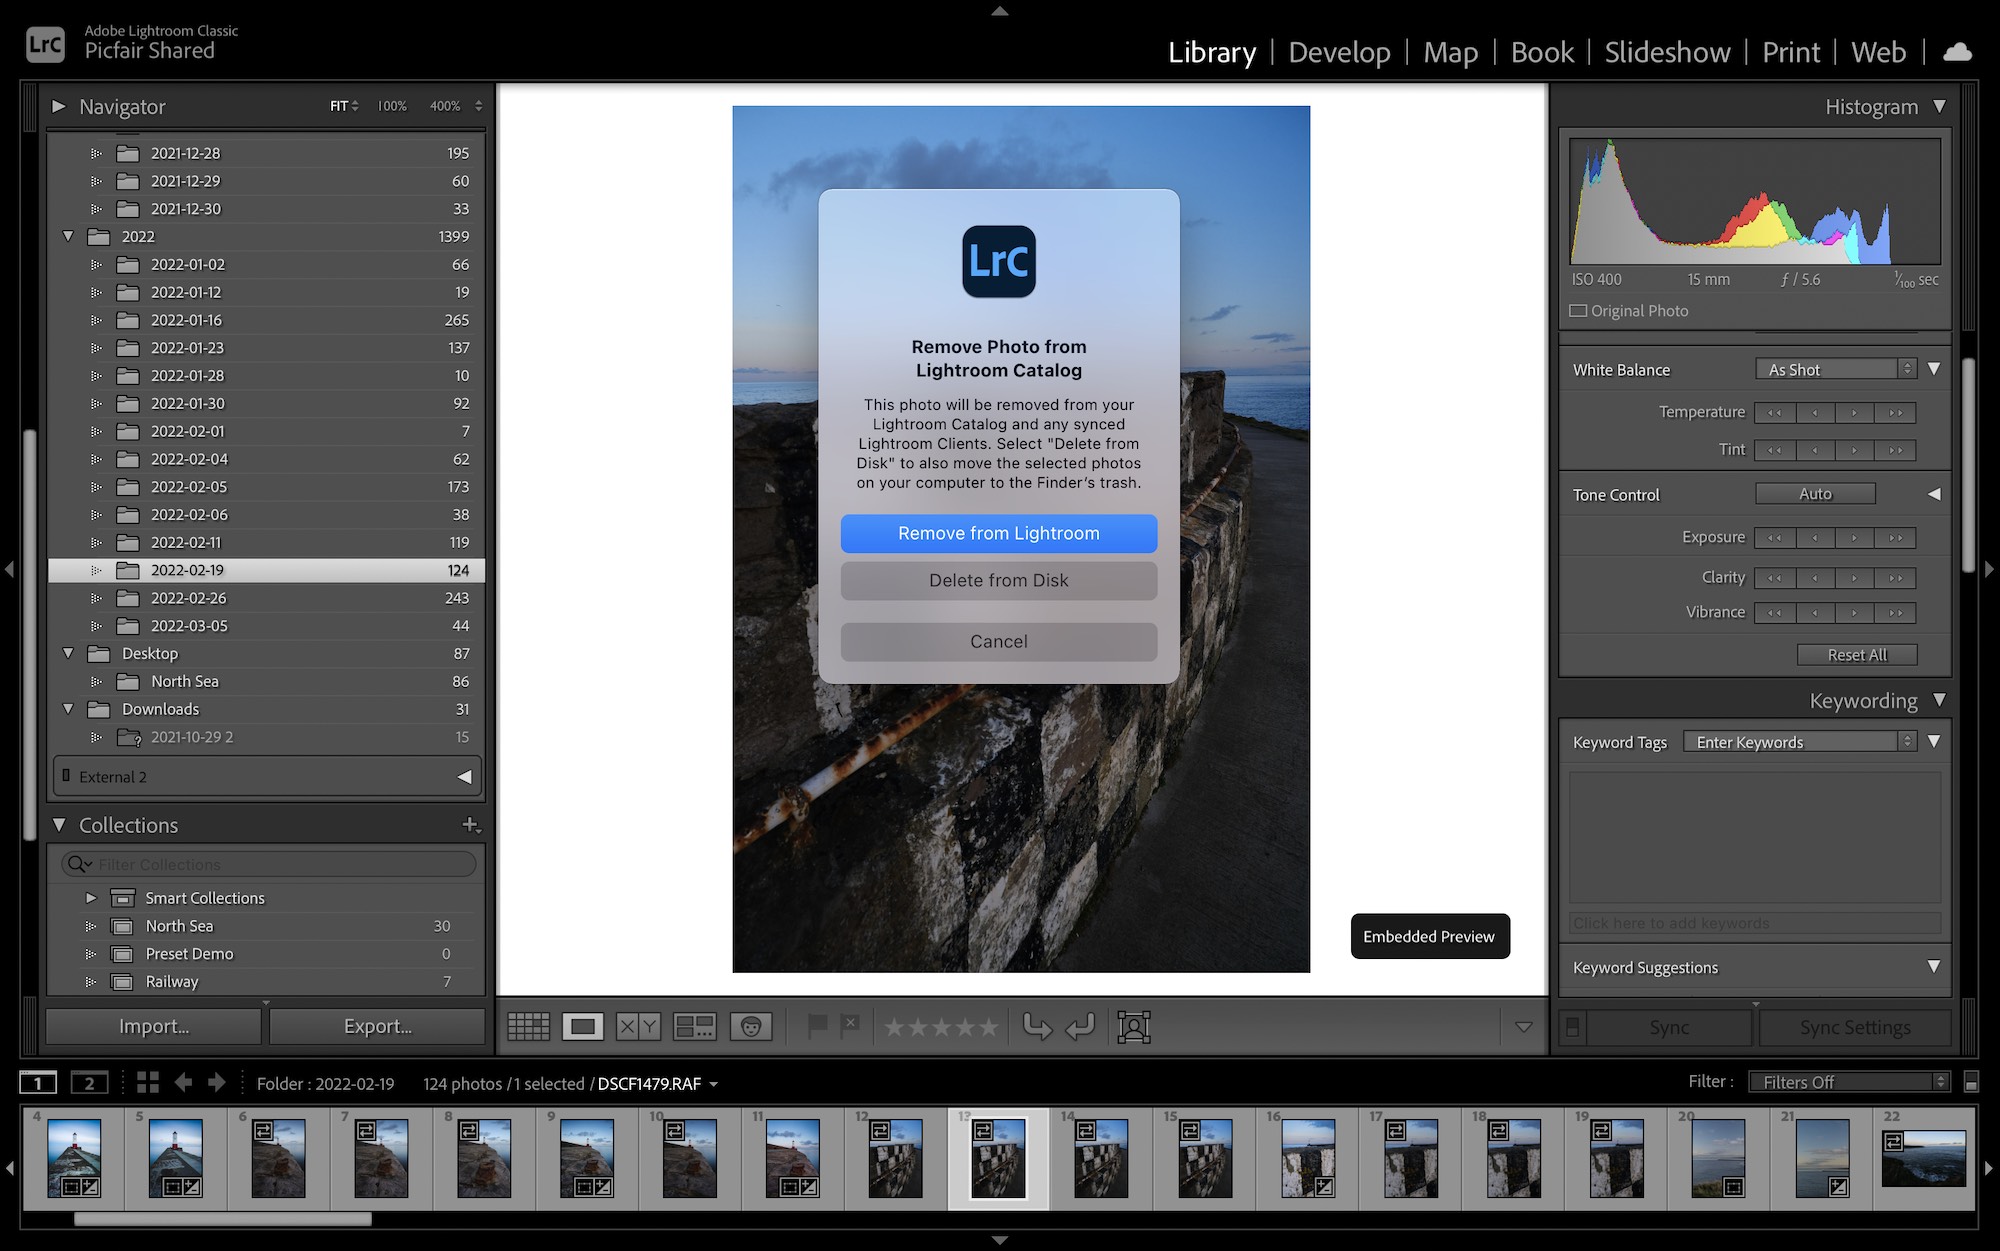
Task: Increase Exposure large step arrow
Action: (x=1895, y=538)
